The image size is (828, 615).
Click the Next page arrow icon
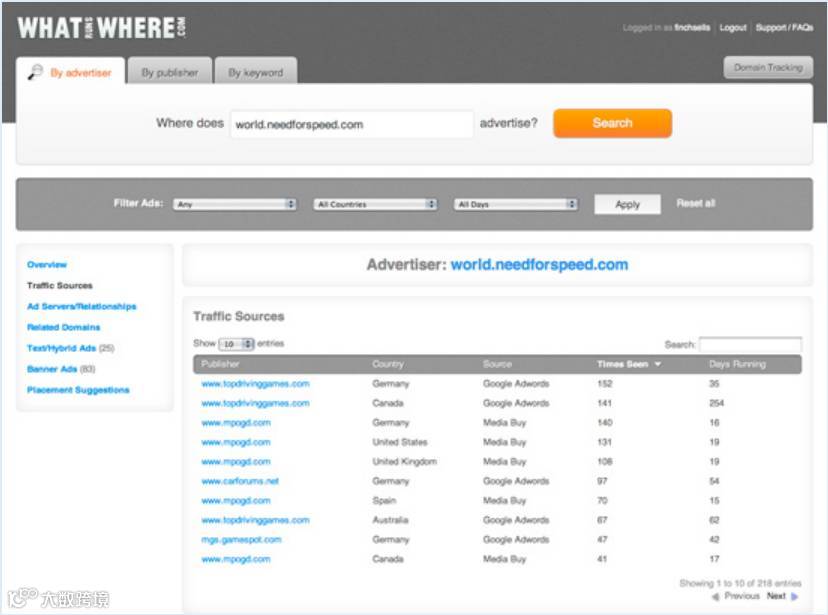(794, 597)
